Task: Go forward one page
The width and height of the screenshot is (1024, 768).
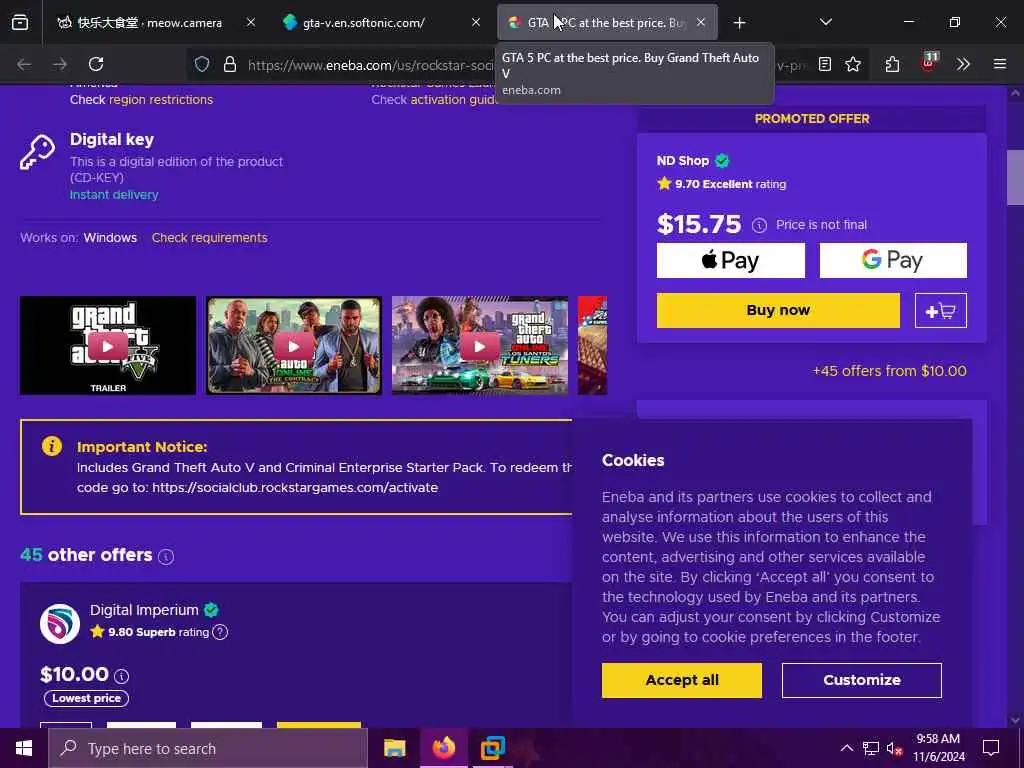Action: click(x=60, y=64)
